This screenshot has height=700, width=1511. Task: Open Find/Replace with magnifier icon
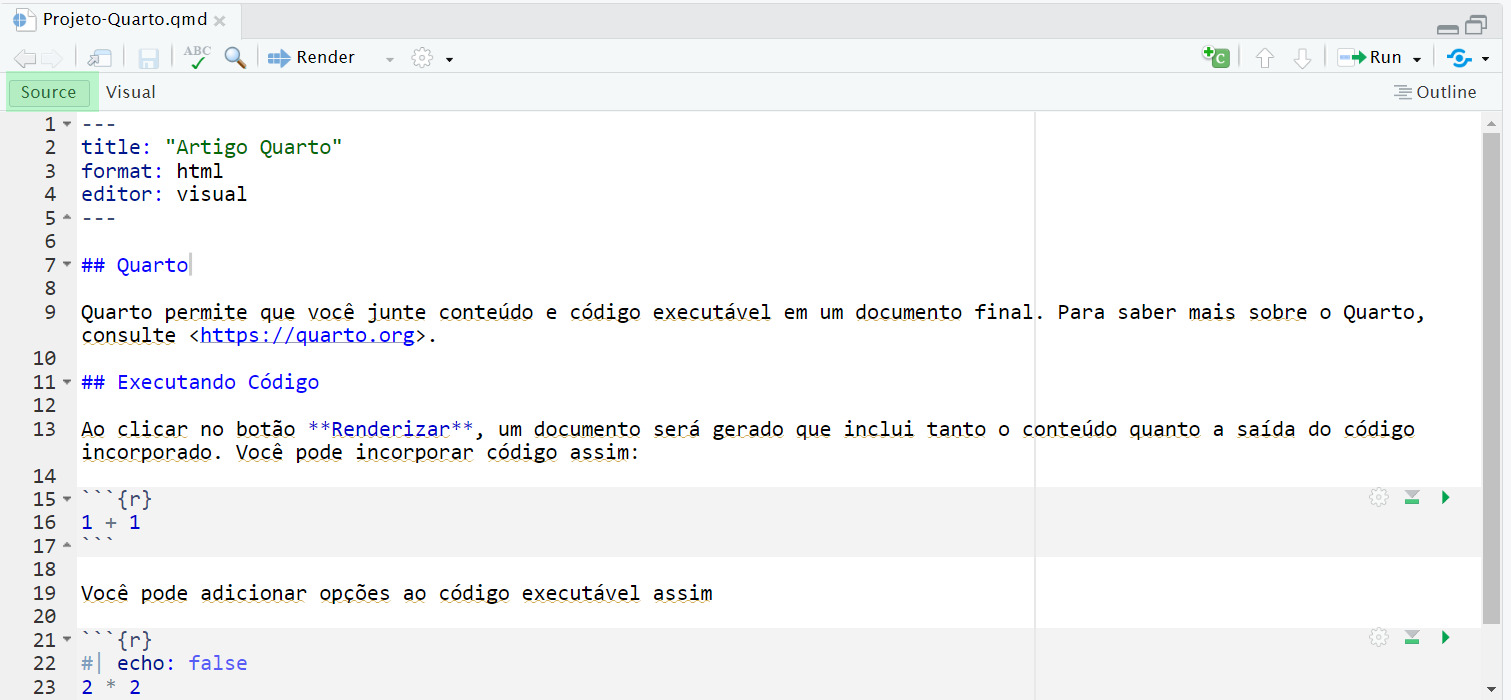click(235, 58)
